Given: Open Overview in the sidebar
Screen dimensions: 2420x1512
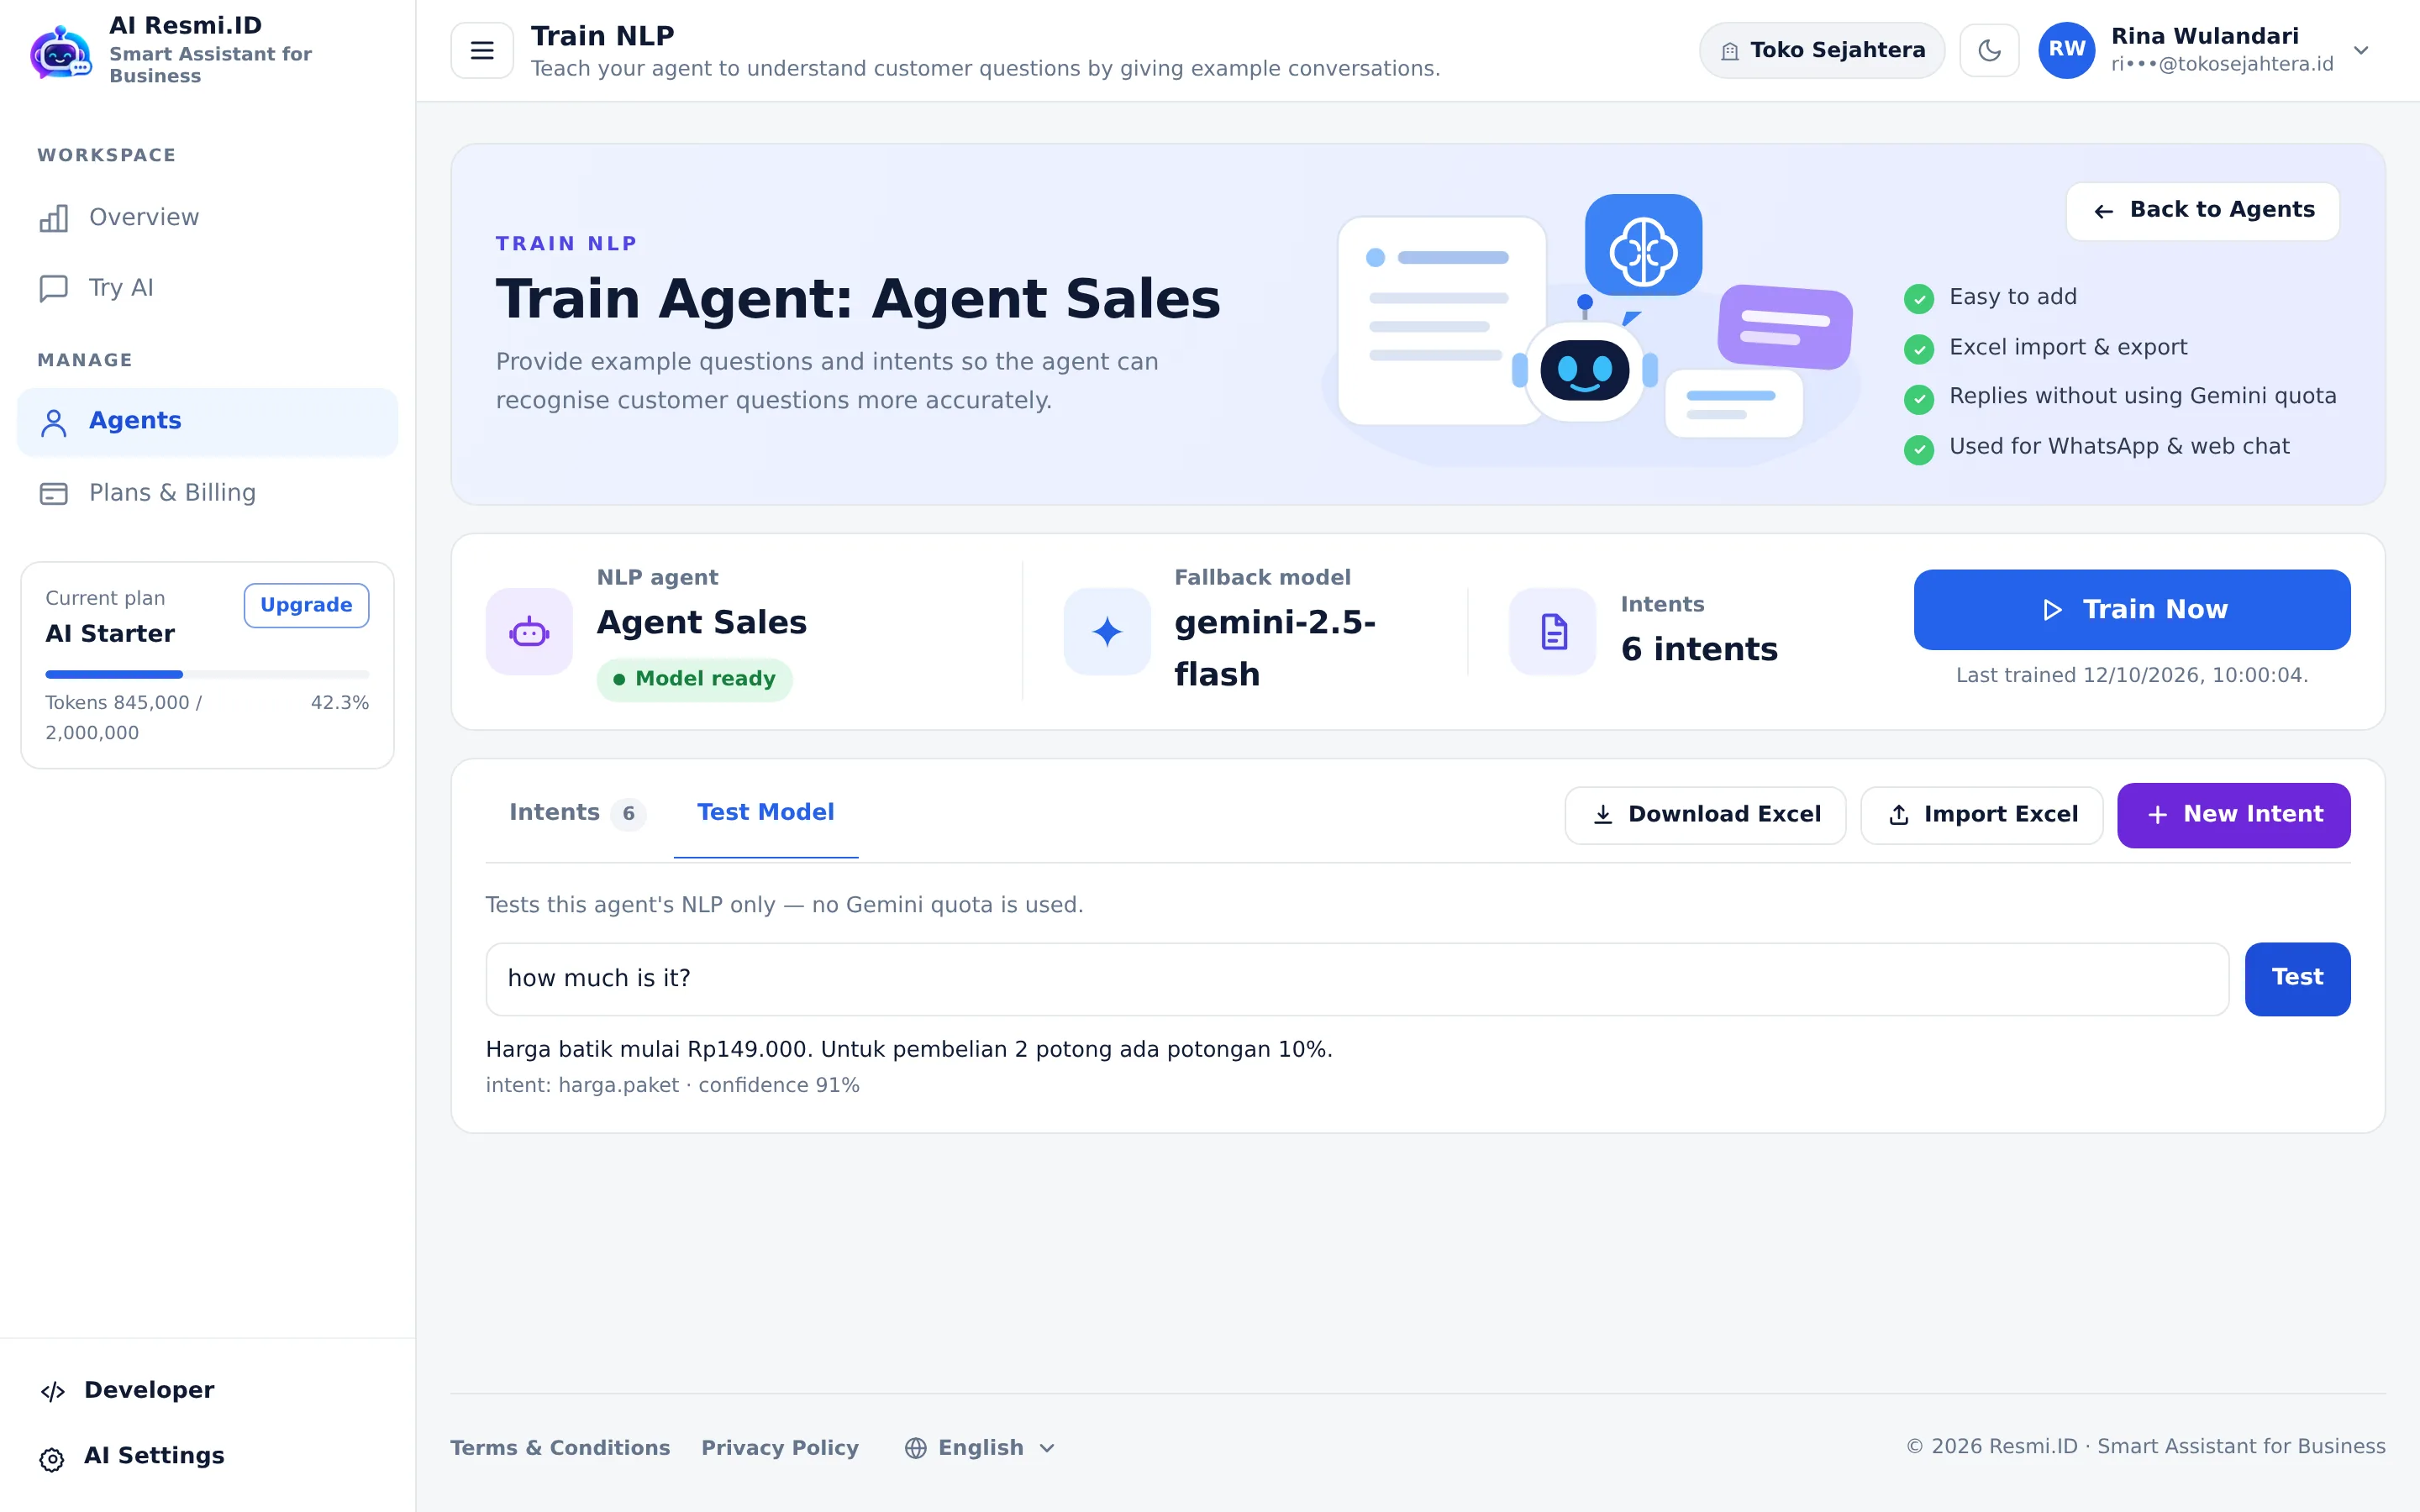Looking at the screenshot, I should (x=208, y=217).
